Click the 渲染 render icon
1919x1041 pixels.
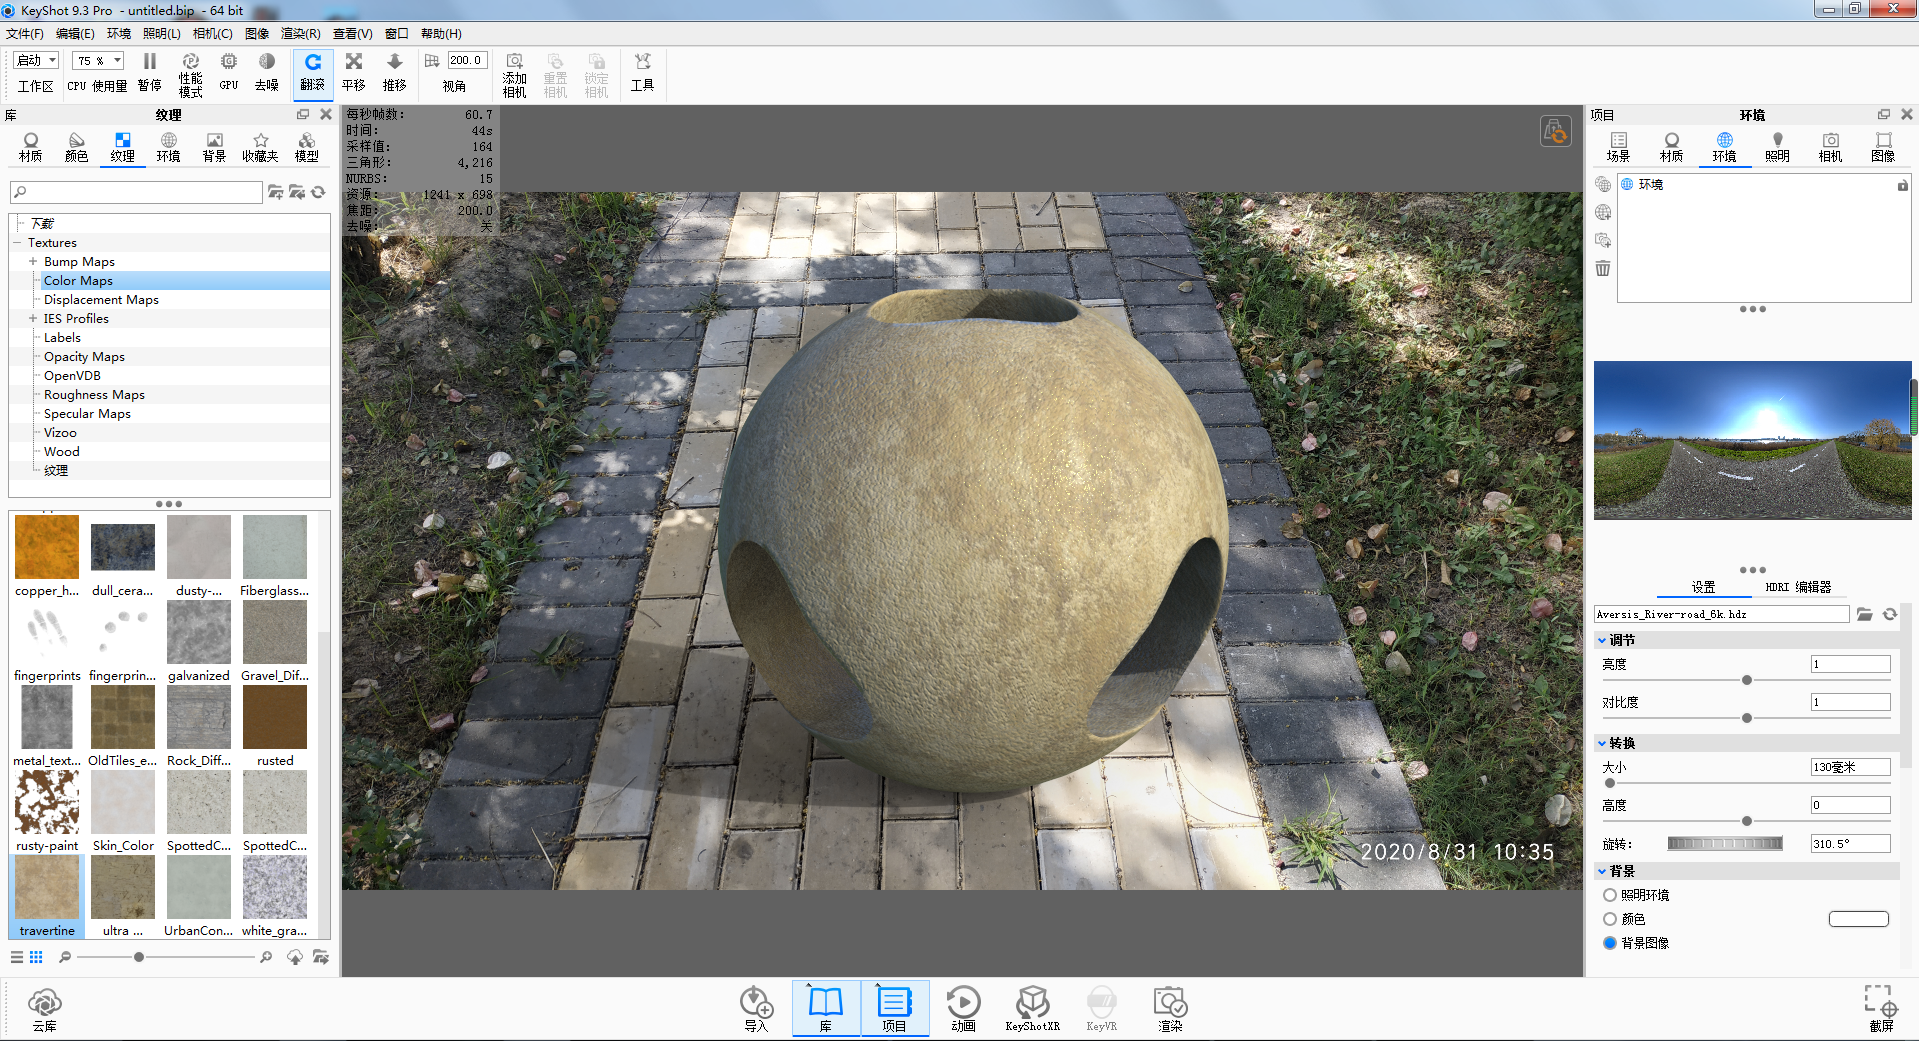(1170, 1008)
